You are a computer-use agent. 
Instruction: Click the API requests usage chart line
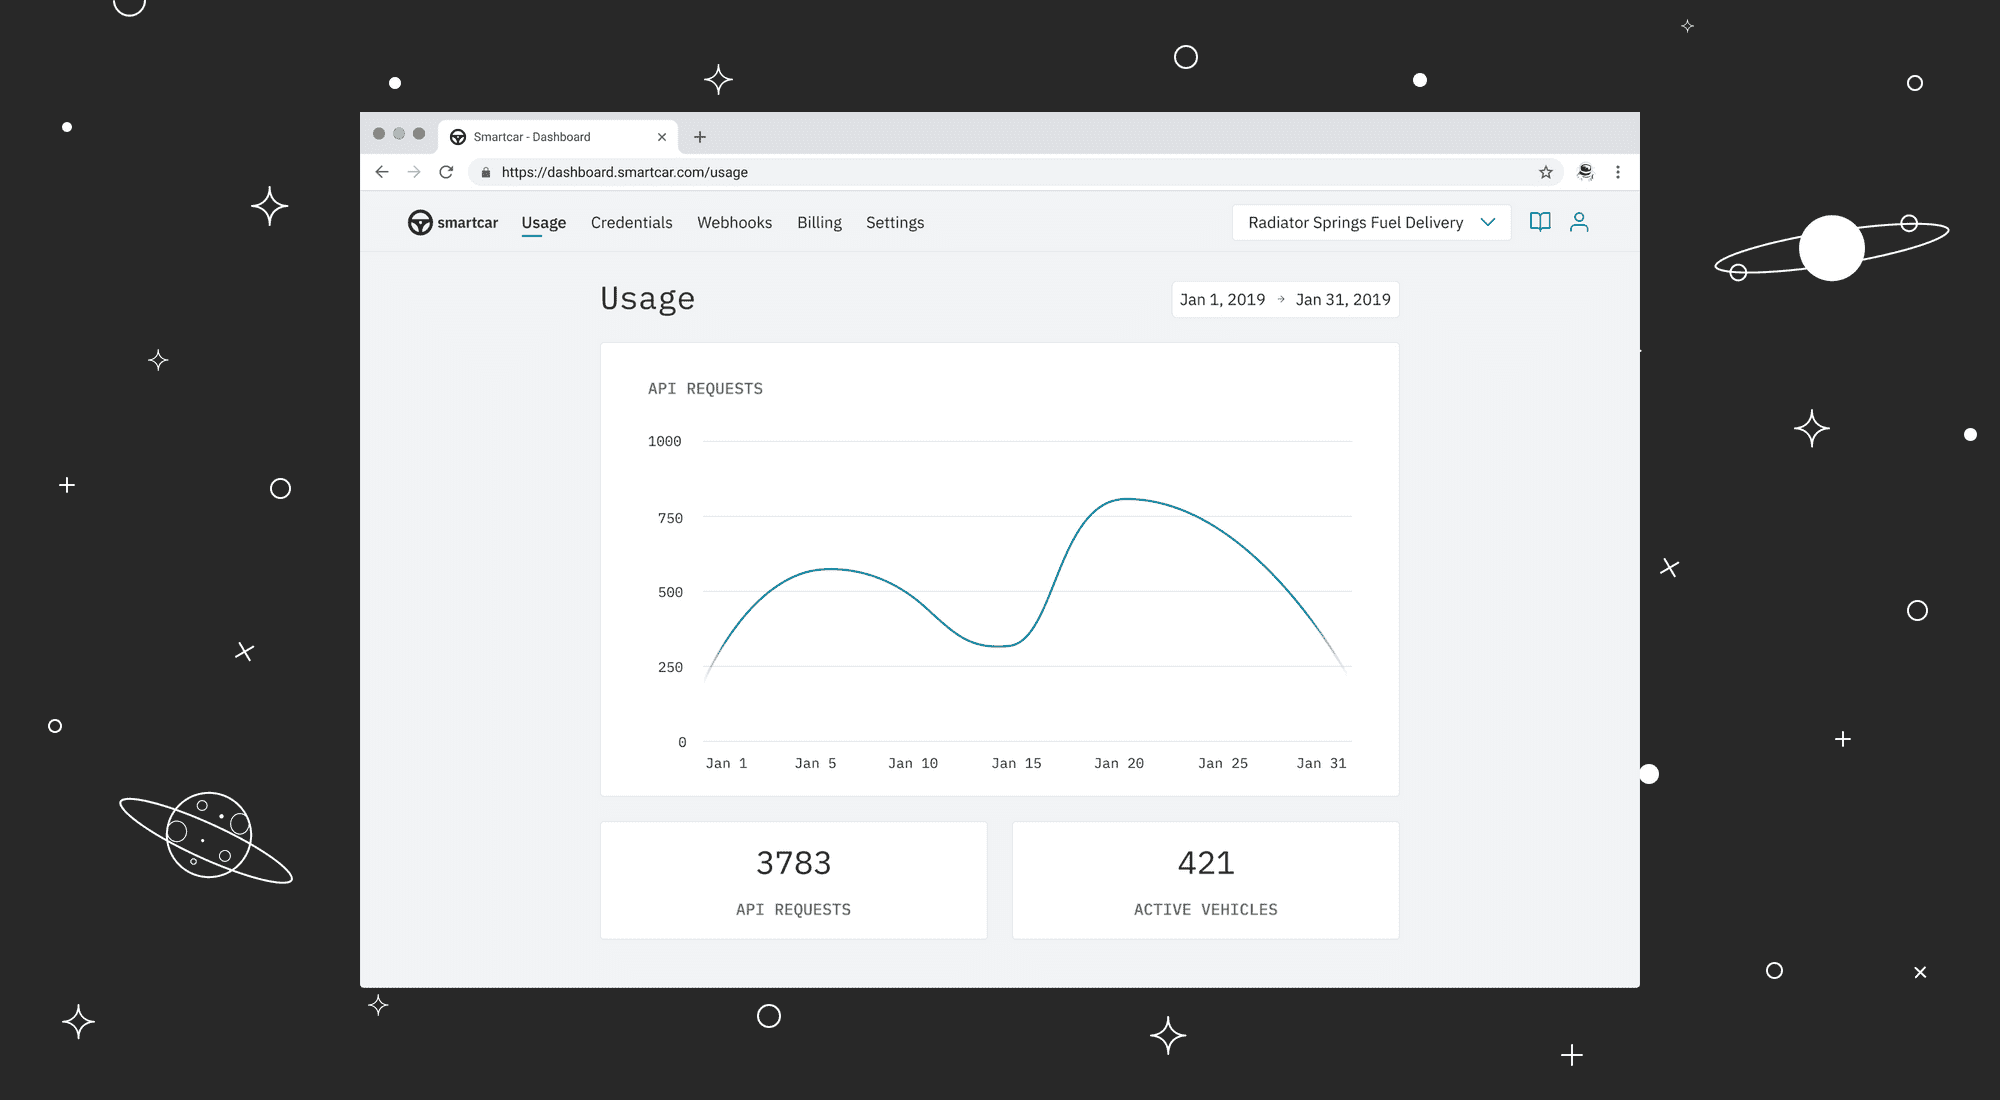[x=1125, y=500]
